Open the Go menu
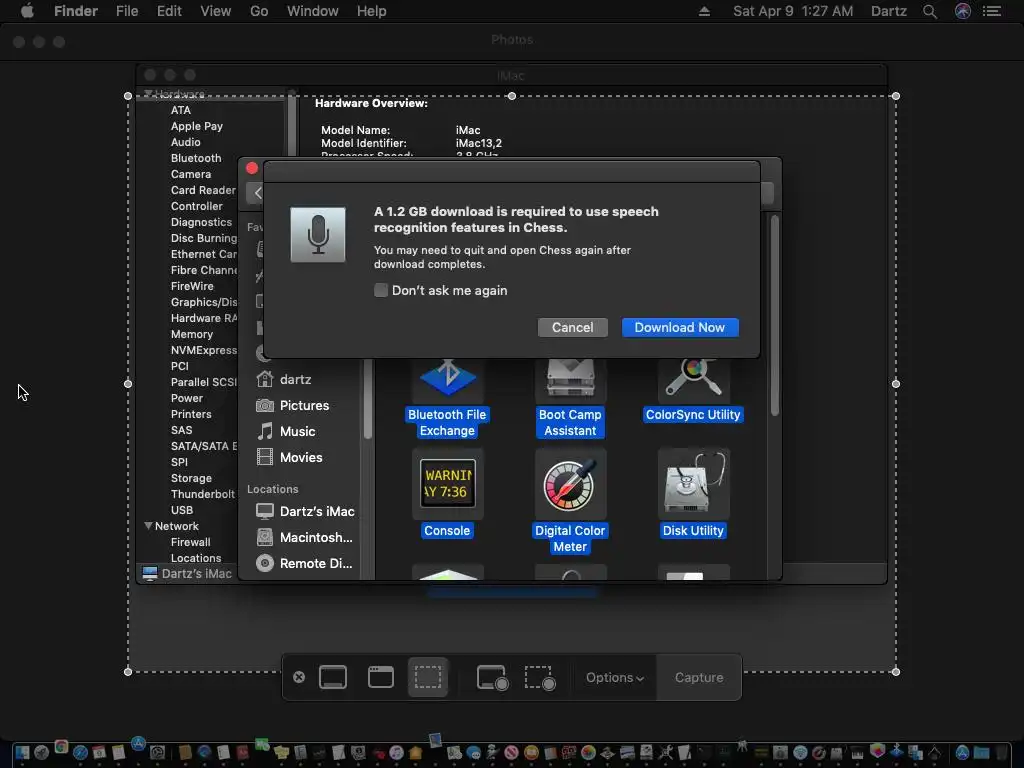 (x=259, y=11)
